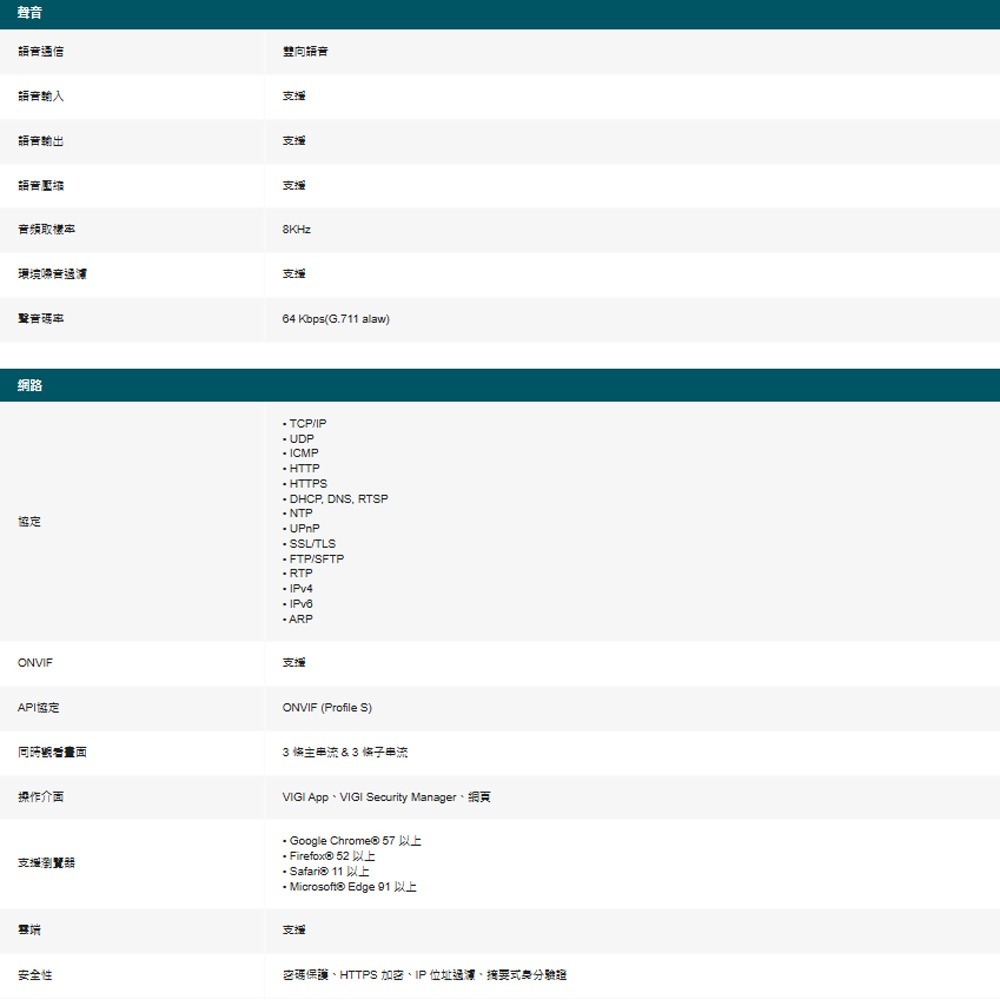1000x1000 pixels.
Task: Select the 語音輸入 row label
Action: pos(38,96)
